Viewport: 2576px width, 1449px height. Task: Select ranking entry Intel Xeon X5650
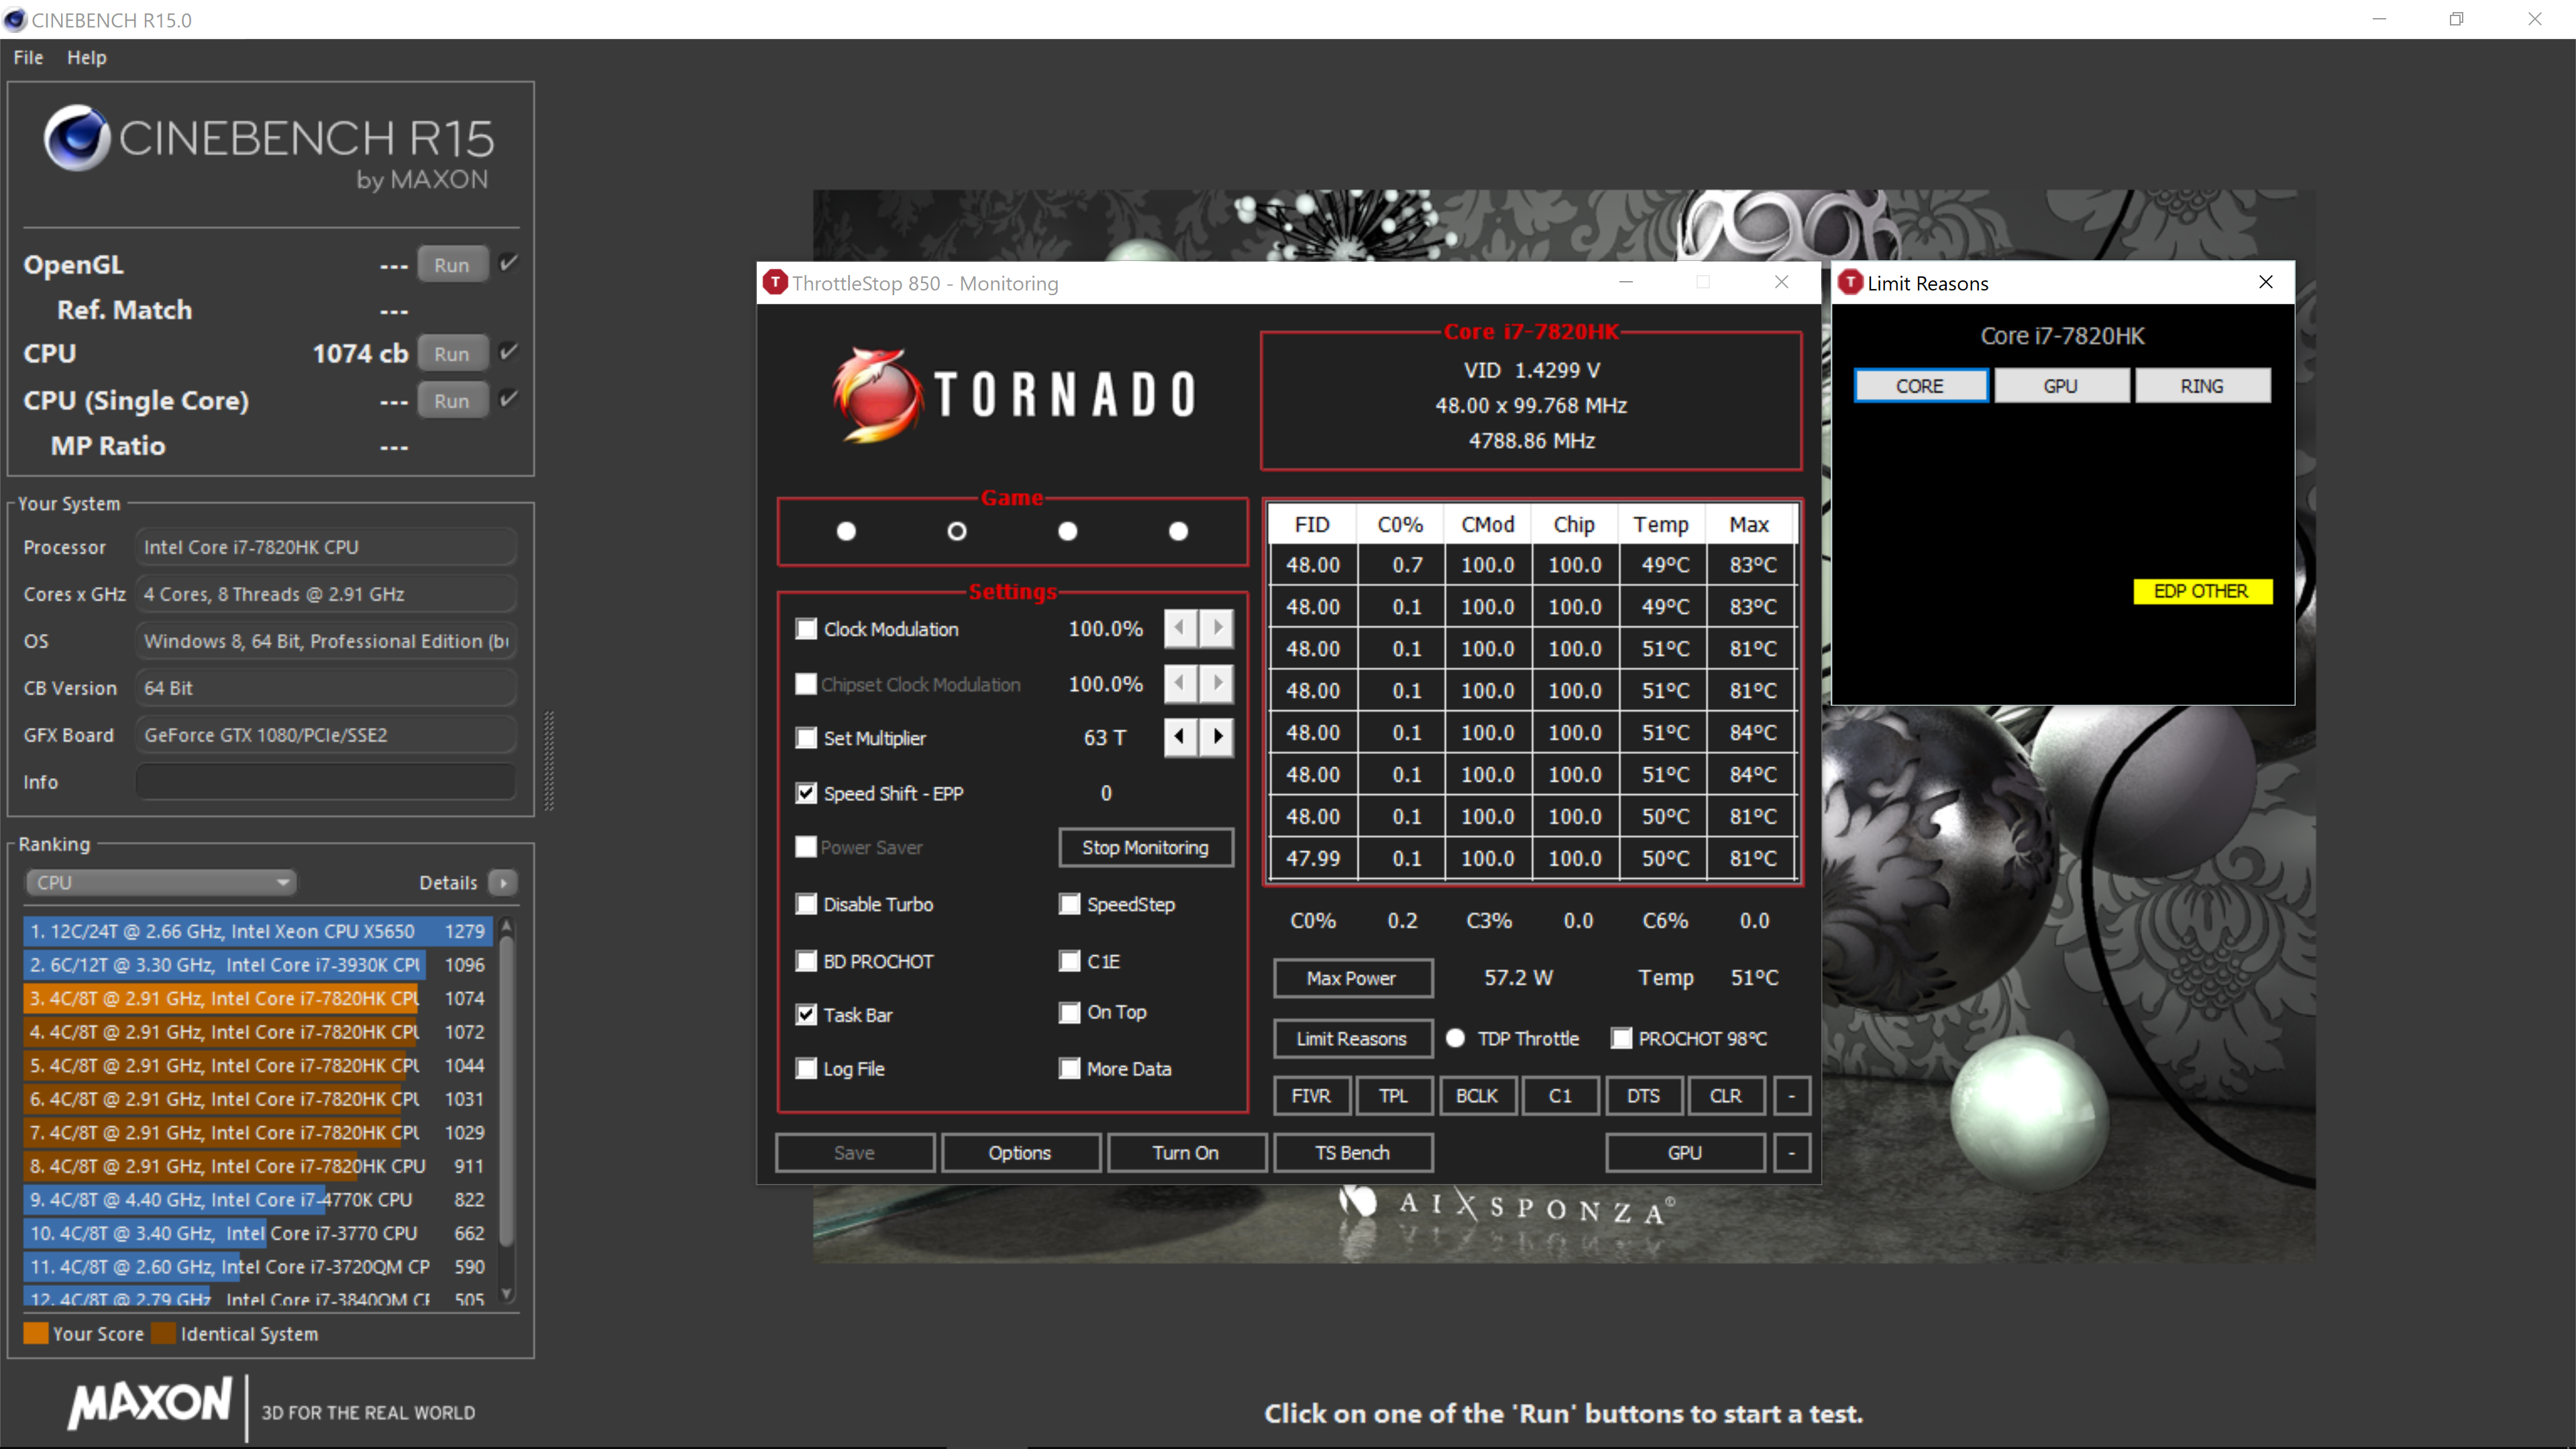pos(257,931)
